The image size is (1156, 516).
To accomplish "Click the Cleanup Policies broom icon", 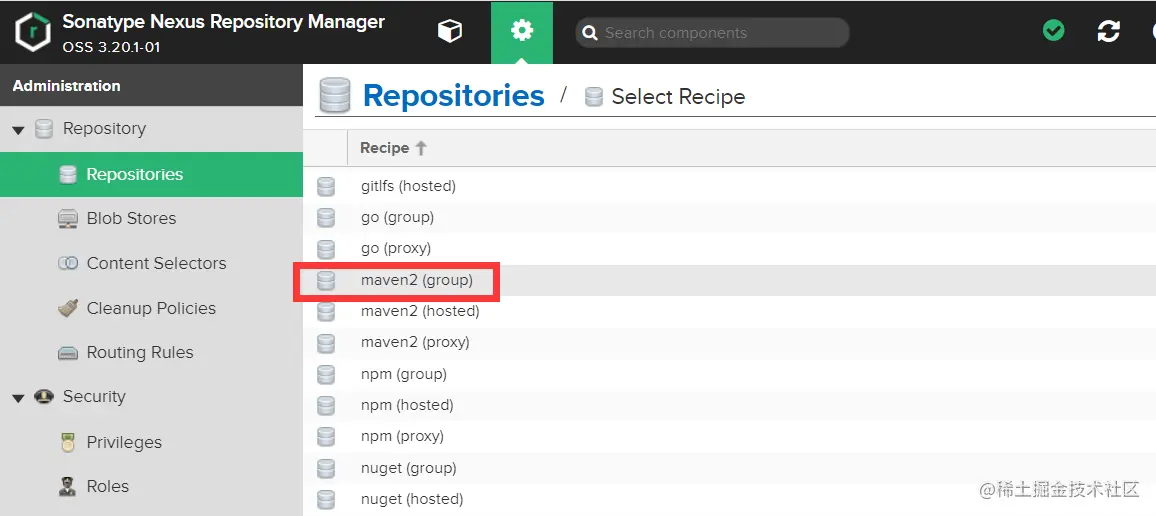I will pyautogui.click(x=68, y=308).
